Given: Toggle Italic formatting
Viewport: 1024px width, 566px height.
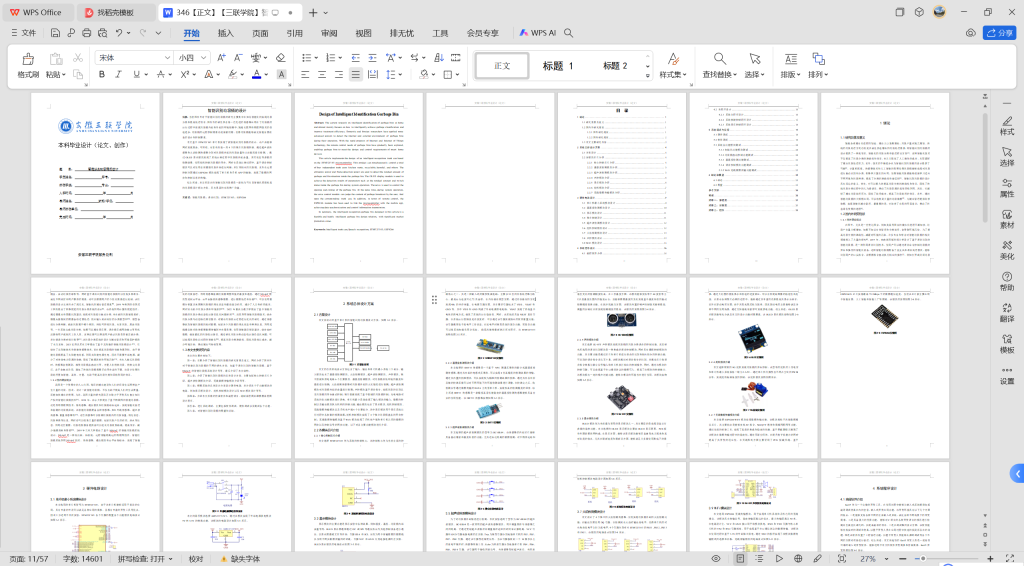Looking at the screenshot, I should [x=118, y=74].
